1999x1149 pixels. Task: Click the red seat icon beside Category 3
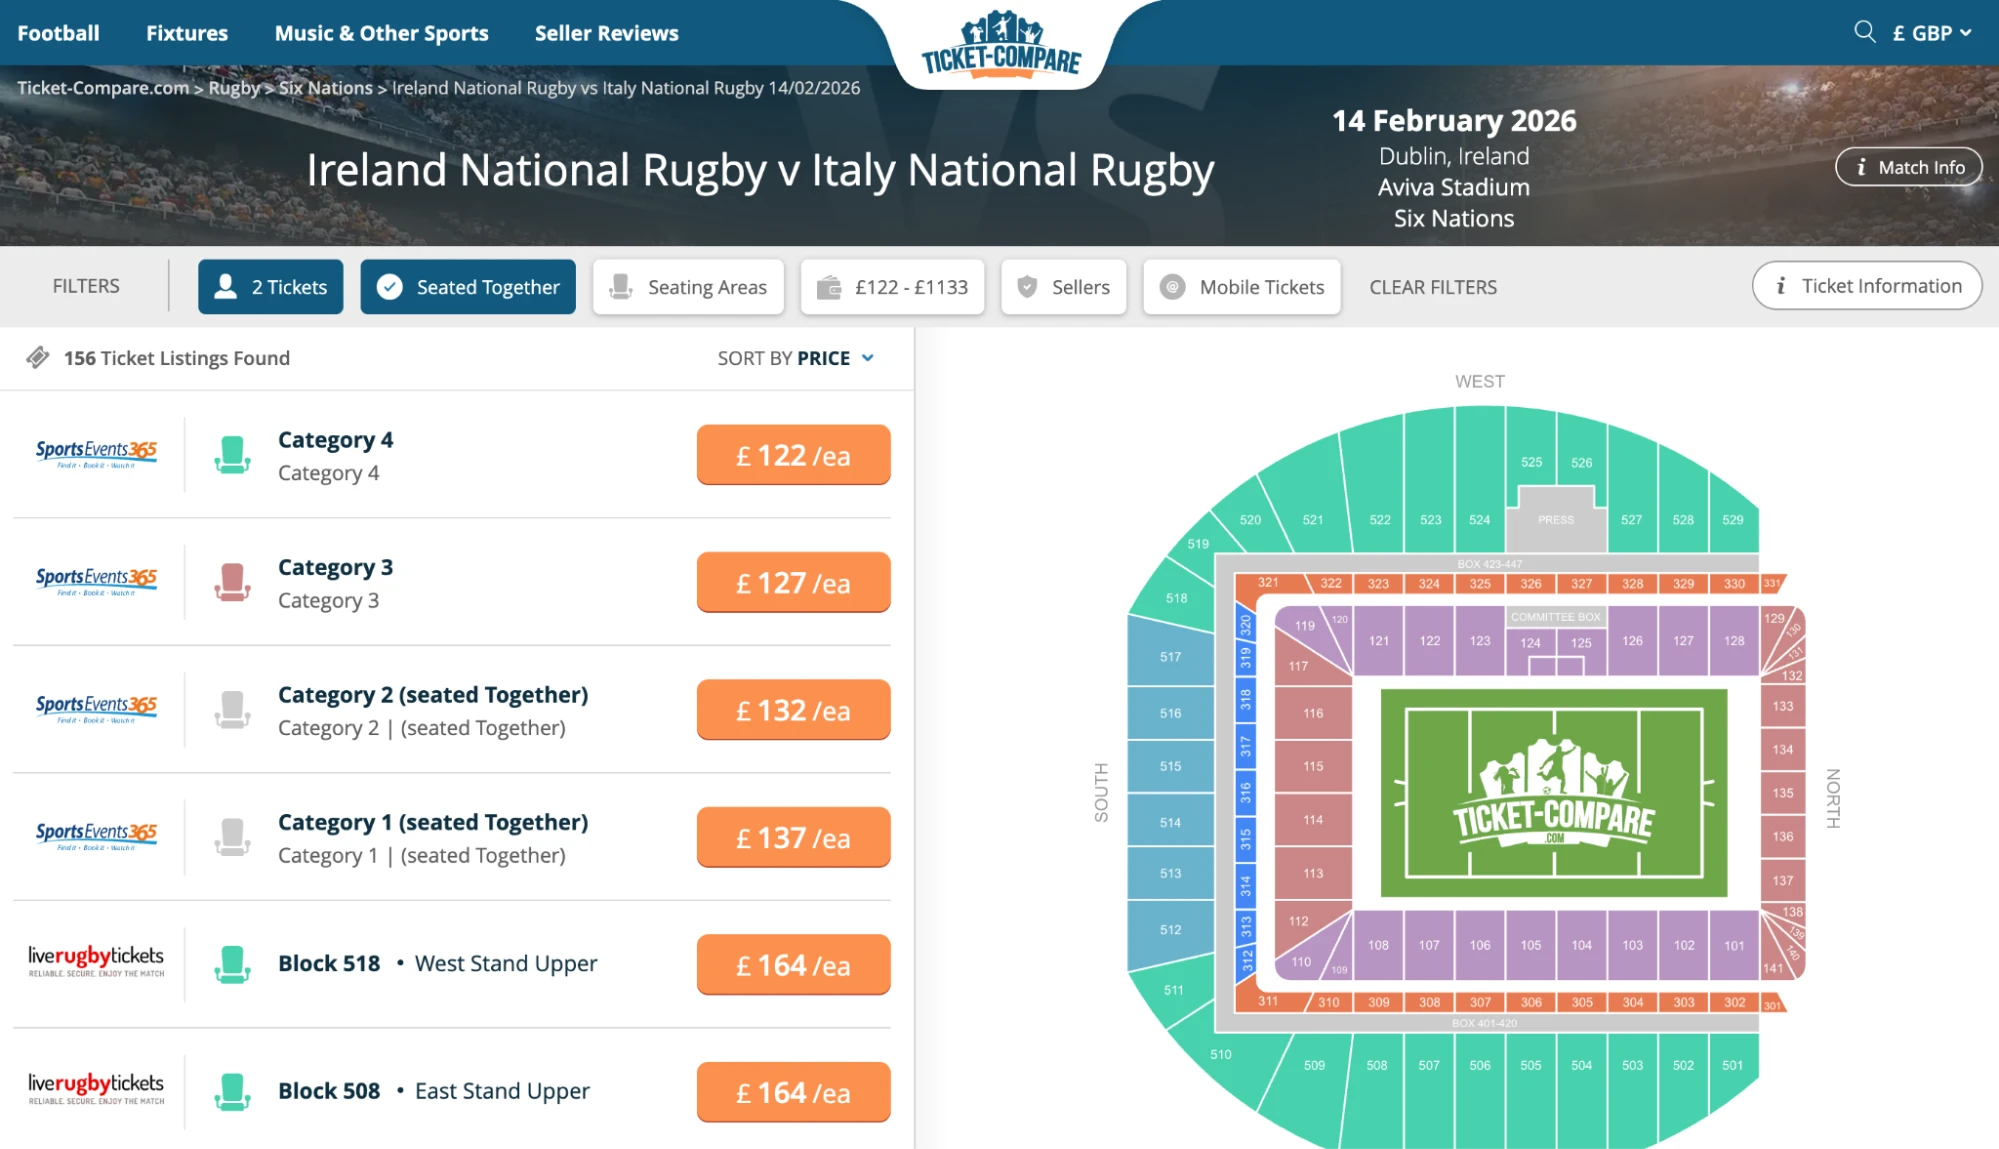tap(233, 582)
